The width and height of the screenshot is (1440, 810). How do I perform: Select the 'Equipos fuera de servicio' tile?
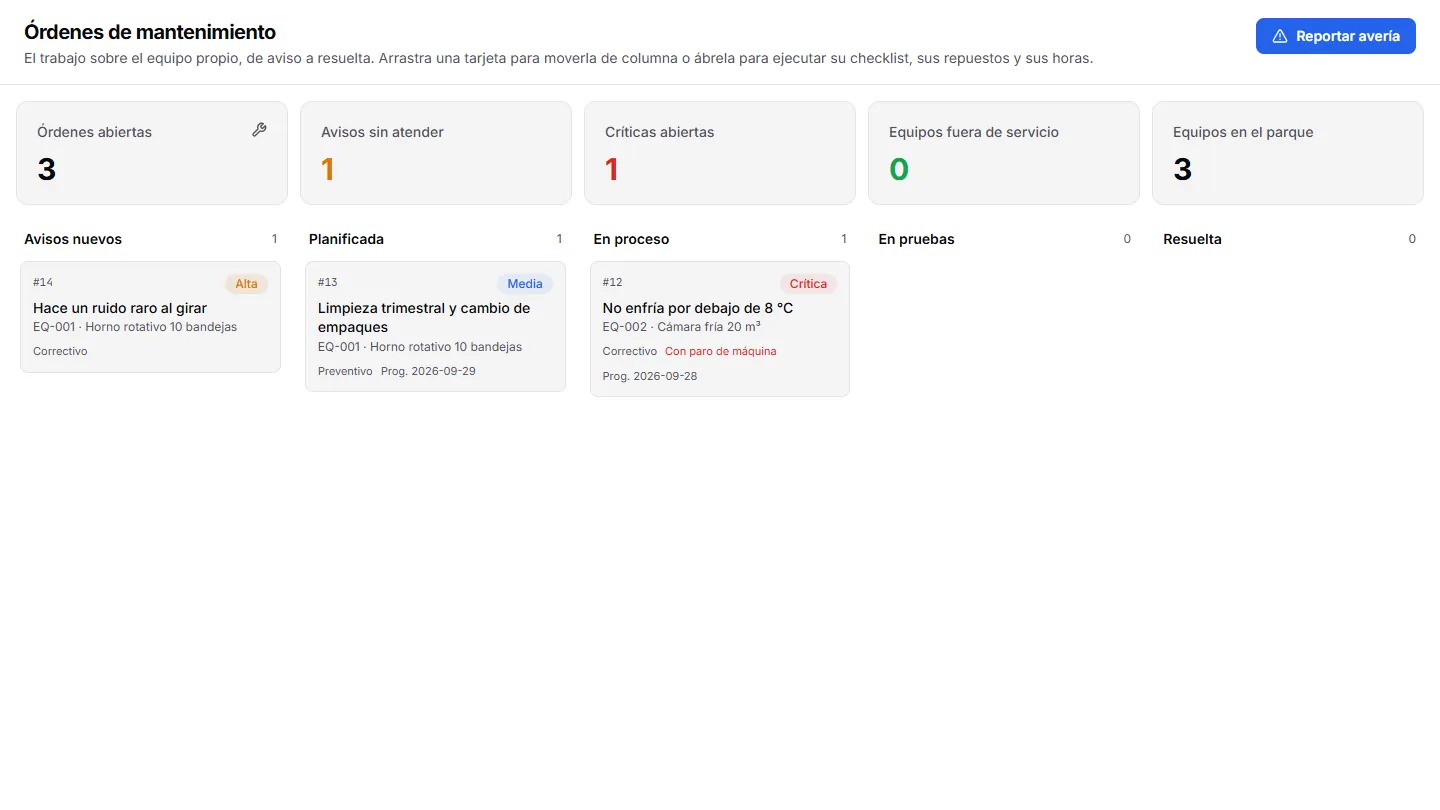1004,153
